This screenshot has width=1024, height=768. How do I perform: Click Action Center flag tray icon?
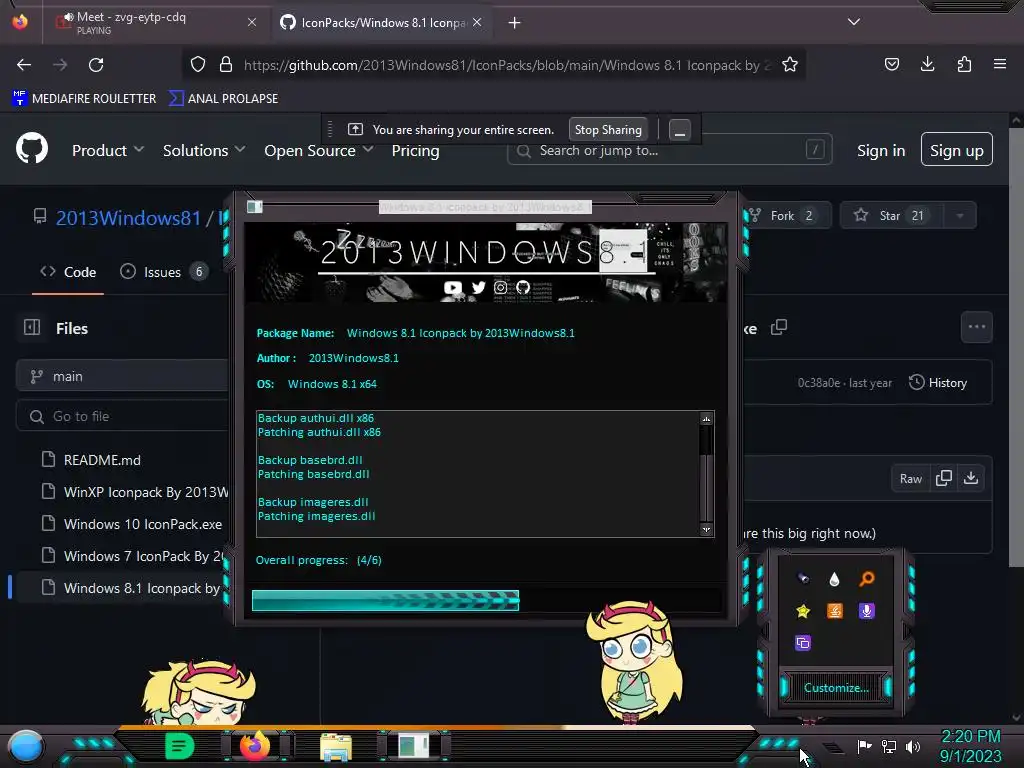864,746
